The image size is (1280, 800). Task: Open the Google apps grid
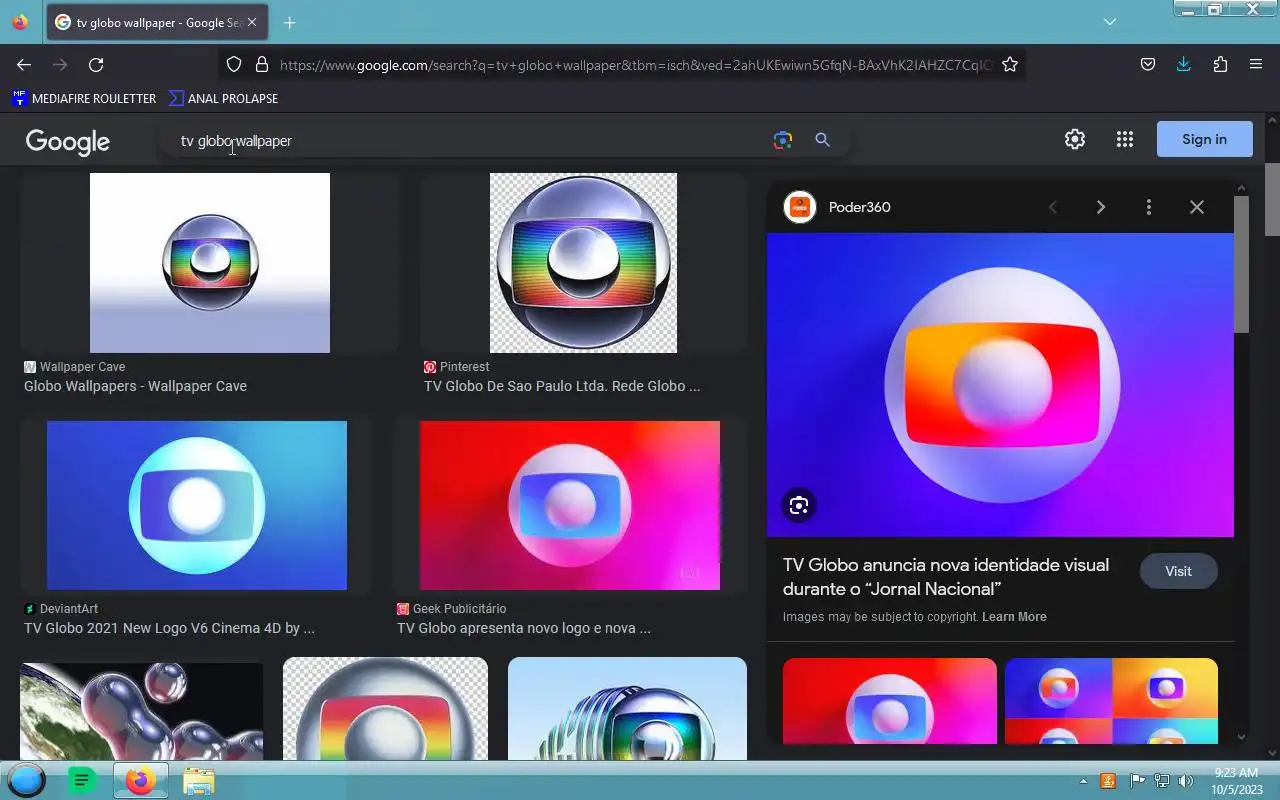pyautogui.click(x=1125, y=140)
